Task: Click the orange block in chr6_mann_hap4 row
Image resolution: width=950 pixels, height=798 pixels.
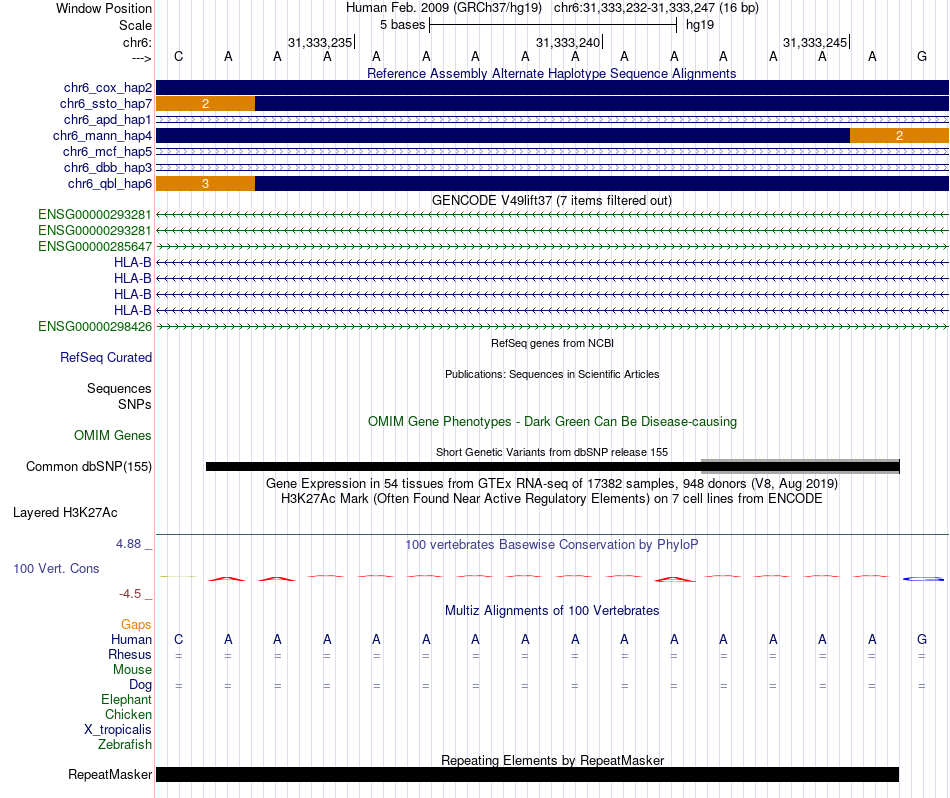Action: pyautogui.click(x=899, y=136)
